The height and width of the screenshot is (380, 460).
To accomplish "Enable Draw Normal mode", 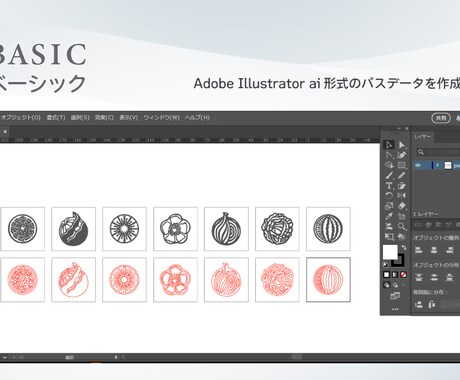I will coord(387,285).
